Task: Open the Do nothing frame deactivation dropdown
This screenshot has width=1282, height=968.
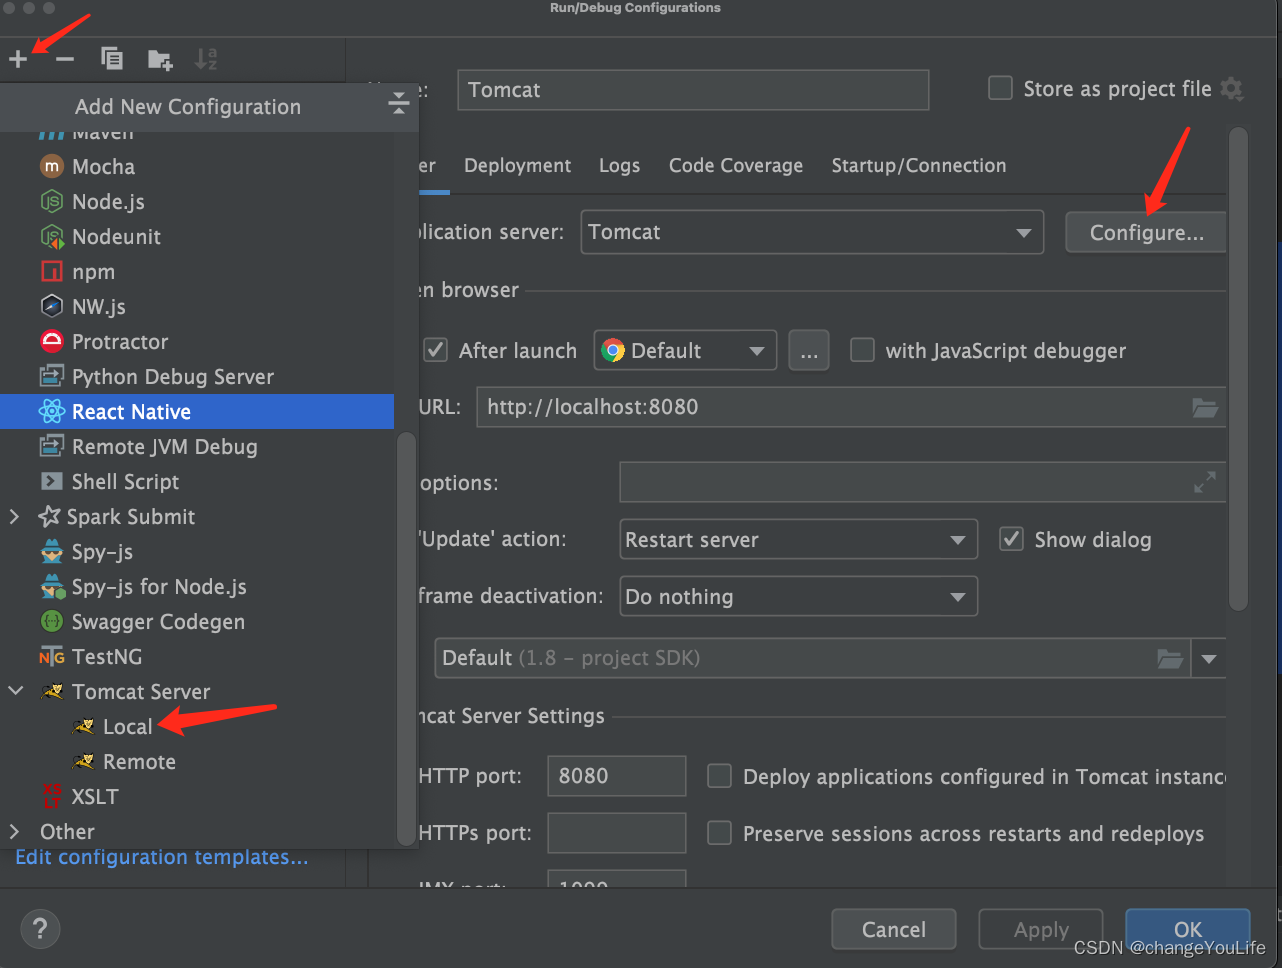Action: (798, 596)
